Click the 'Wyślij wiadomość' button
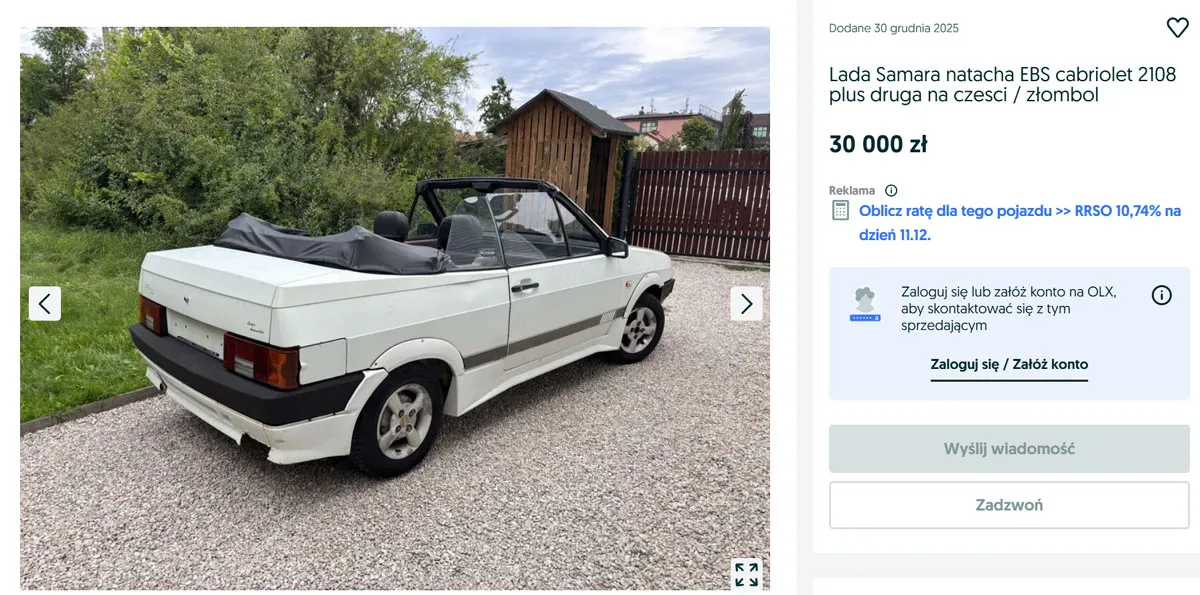 tap(1009, 449)
